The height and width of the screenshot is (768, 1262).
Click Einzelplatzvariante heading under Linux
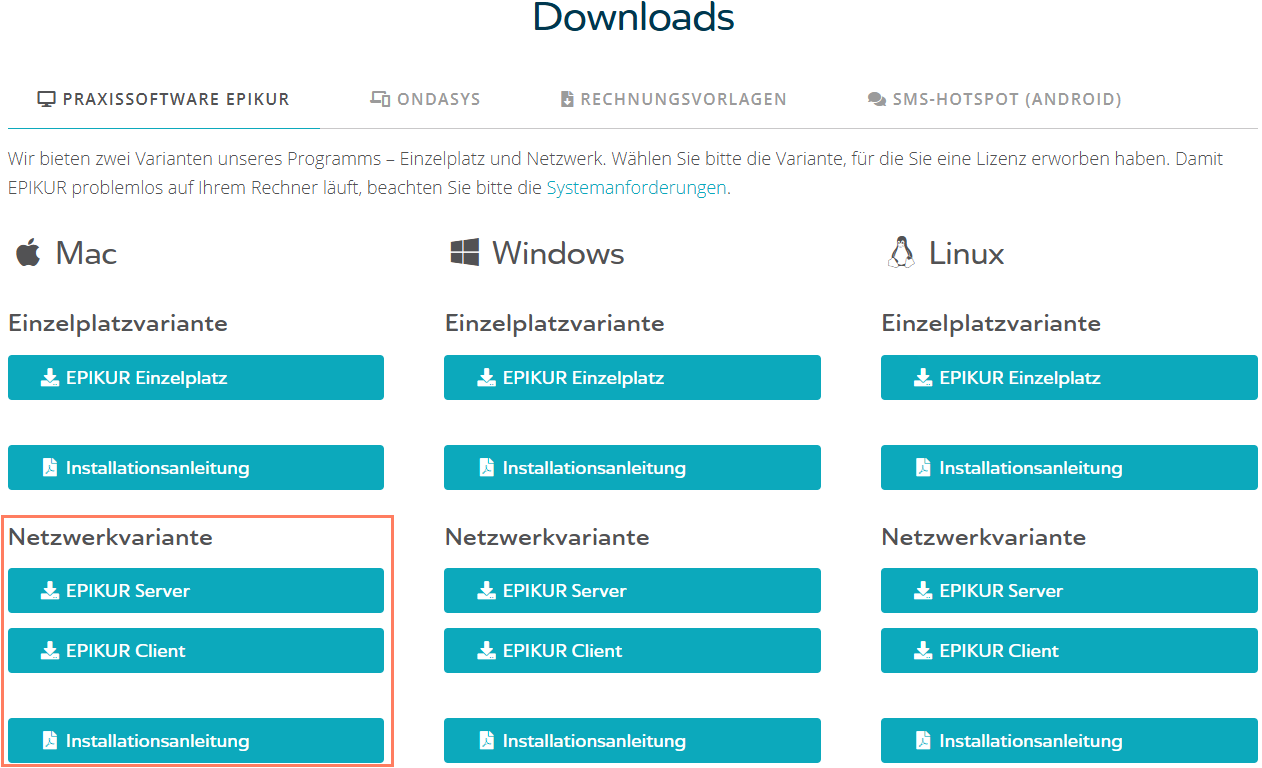point(991,323)
